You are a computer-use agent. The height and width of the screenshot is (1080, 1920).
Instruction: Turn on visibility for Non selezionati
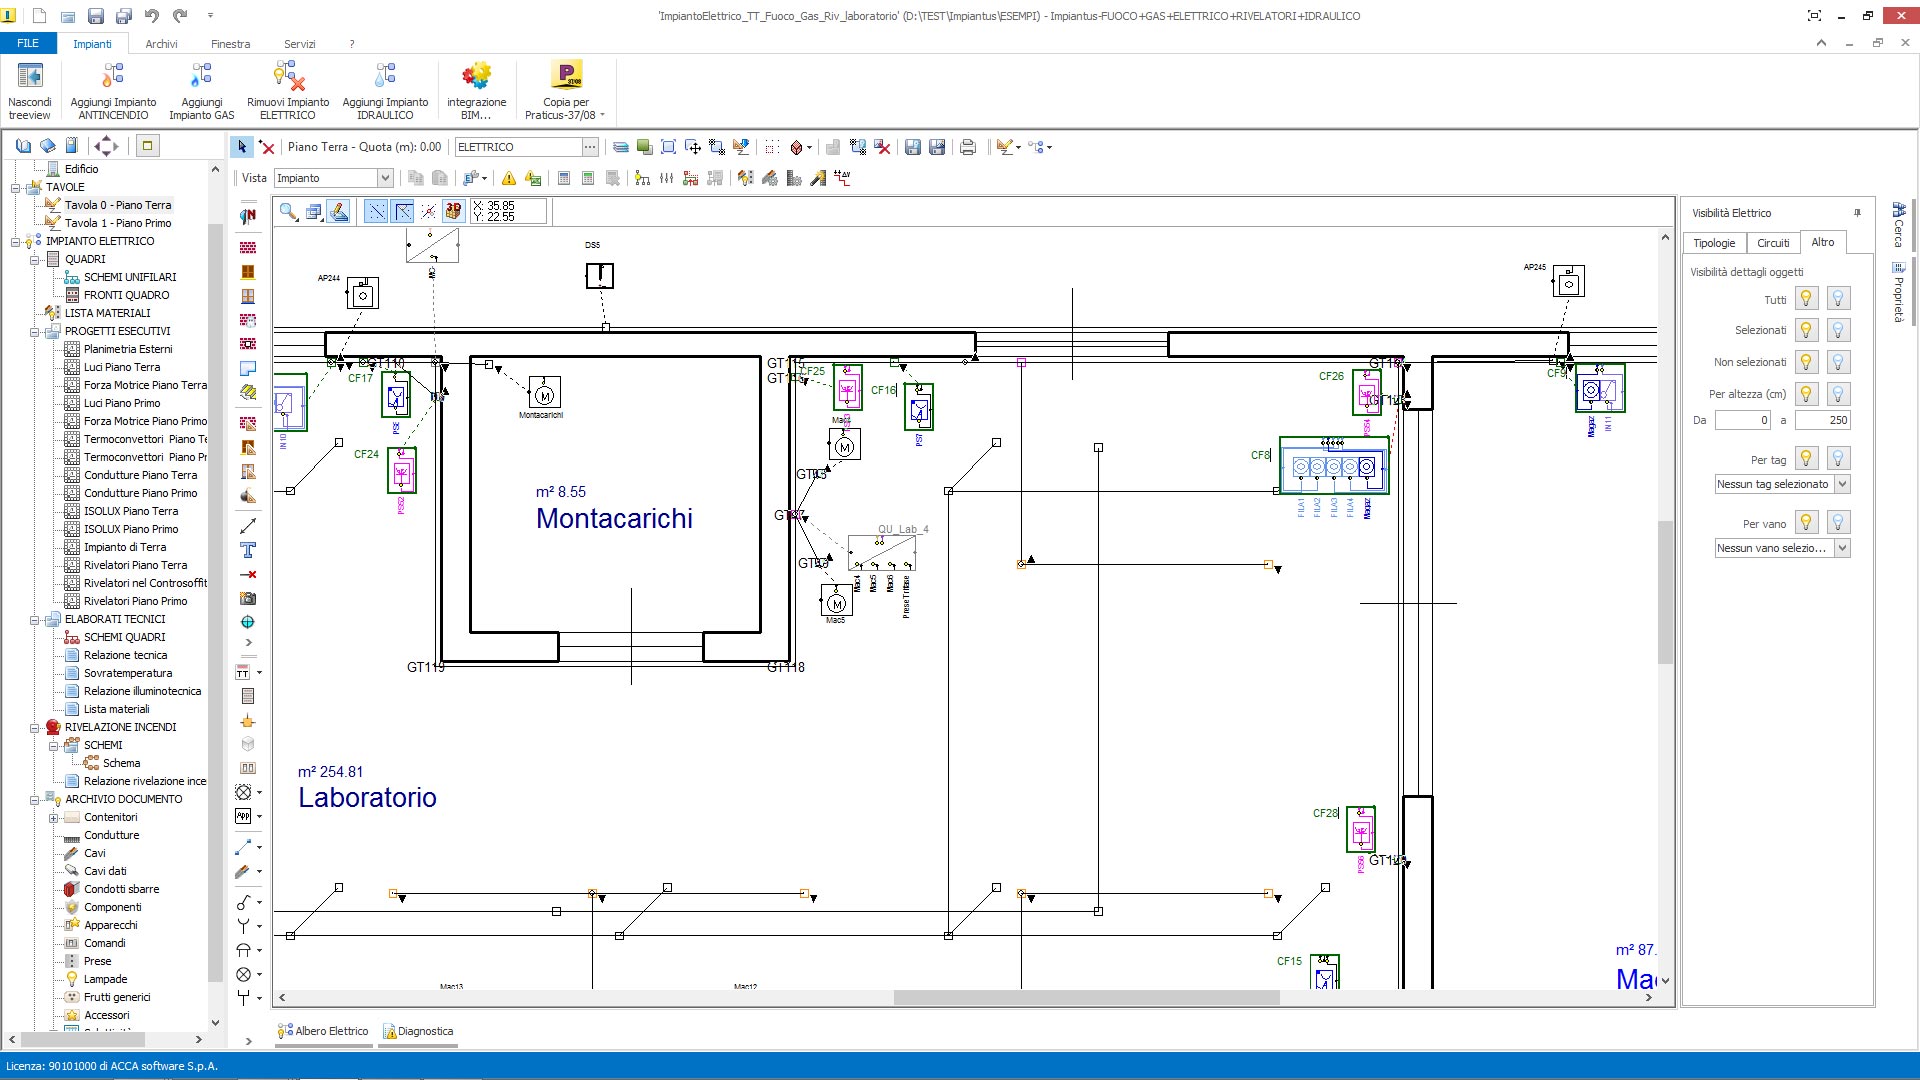pyautogui.click(x=1806, y=362)
